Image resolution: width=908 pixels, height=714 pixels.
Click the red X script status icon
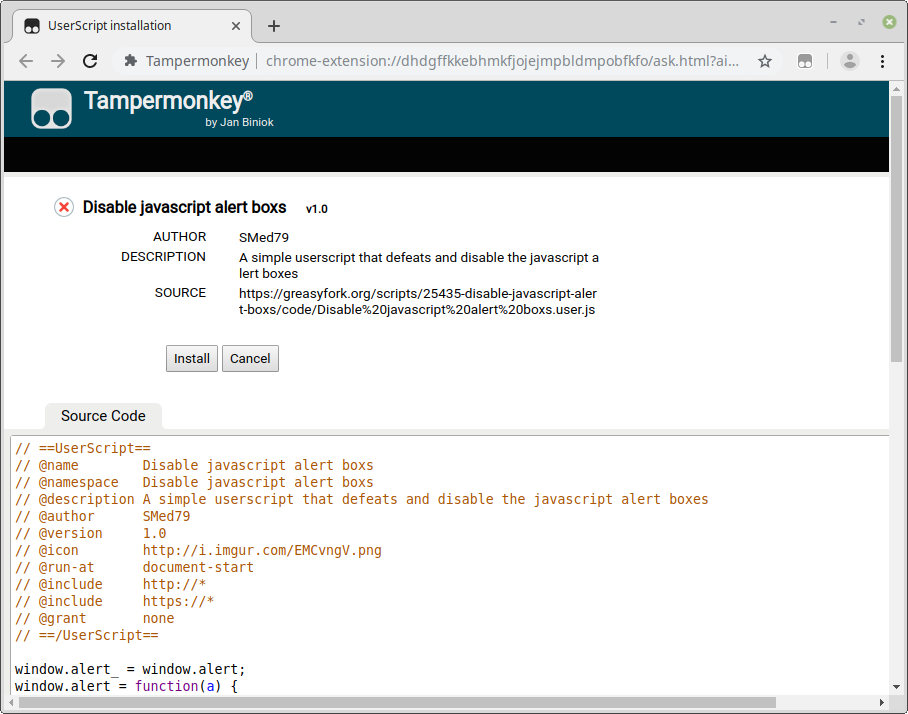[x=64, y=207]
